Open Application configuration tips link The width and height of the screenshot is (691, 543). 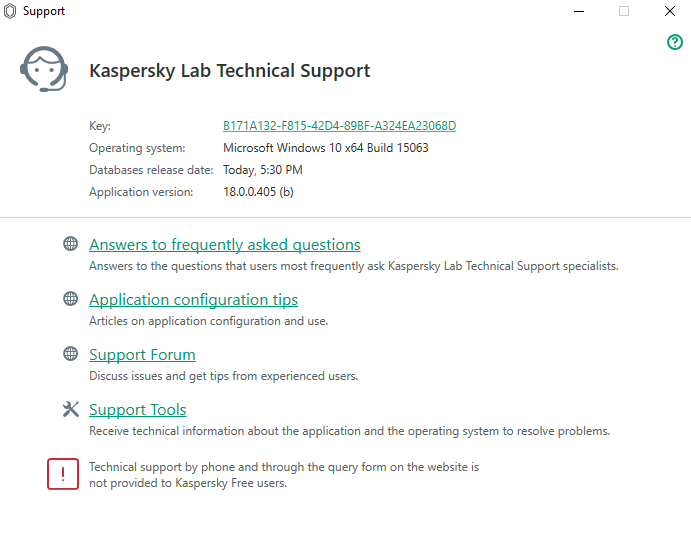tap(193, 300)
